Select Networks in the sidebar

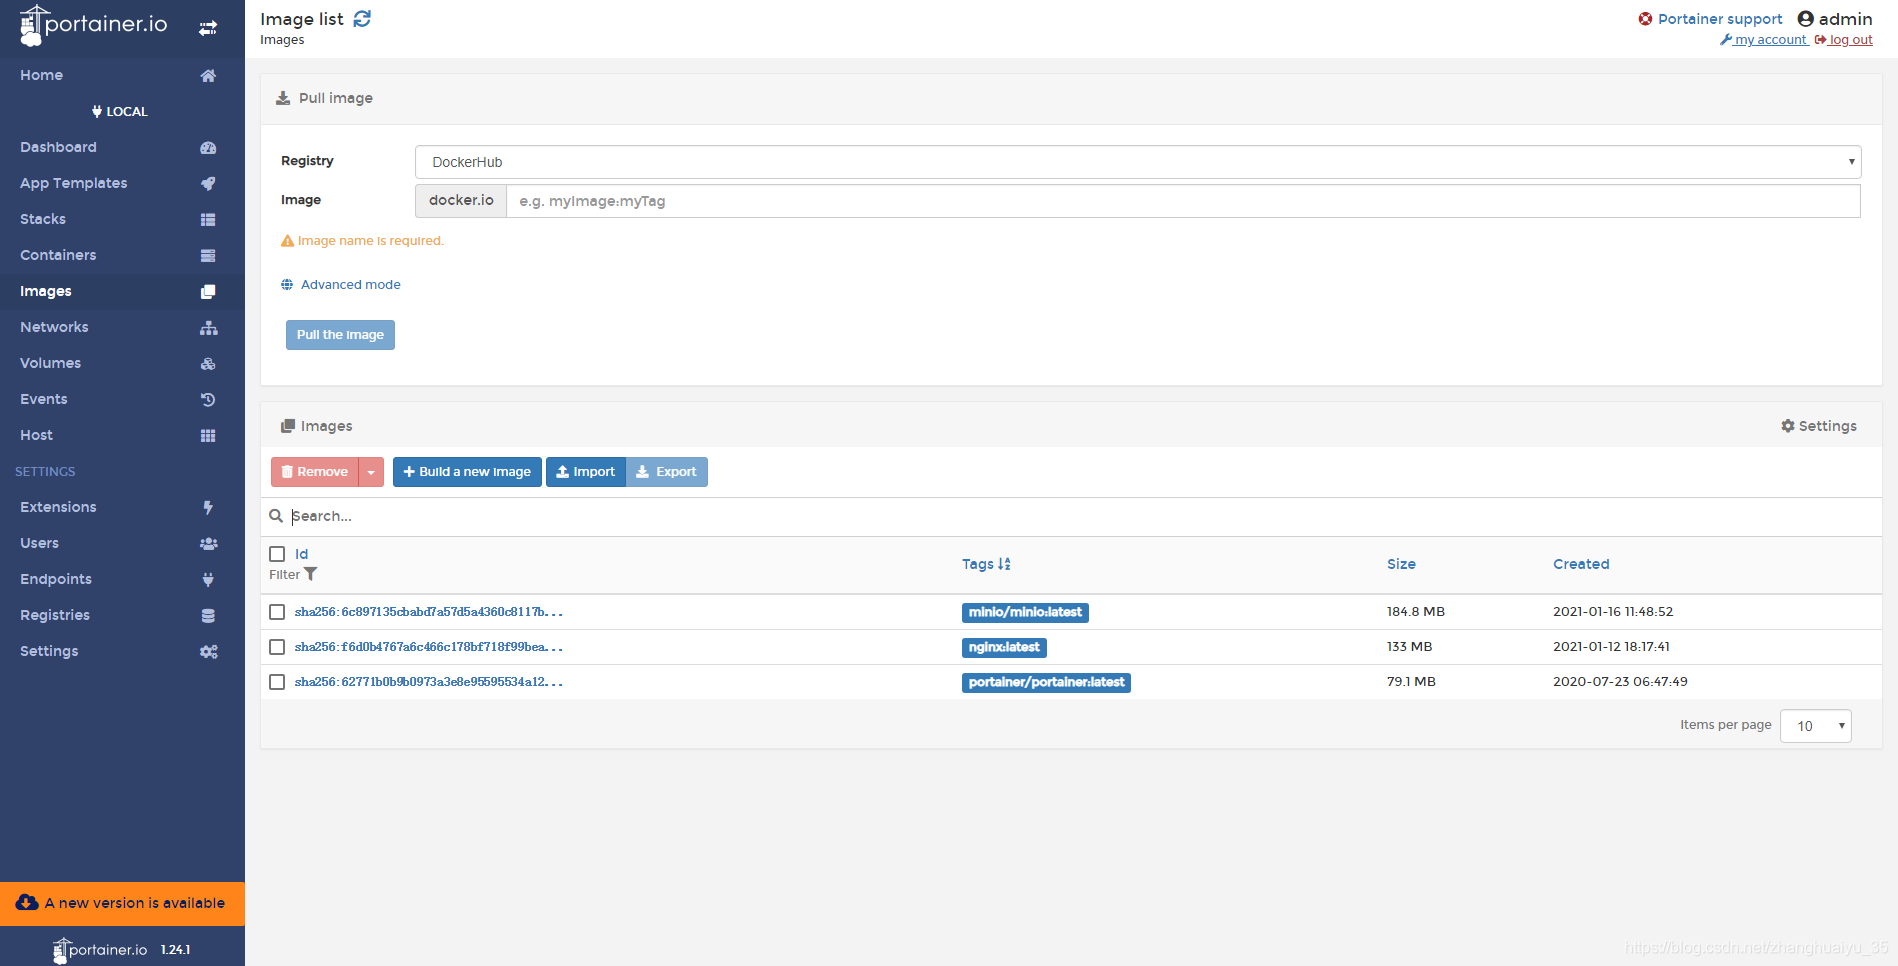pos(122,328)
